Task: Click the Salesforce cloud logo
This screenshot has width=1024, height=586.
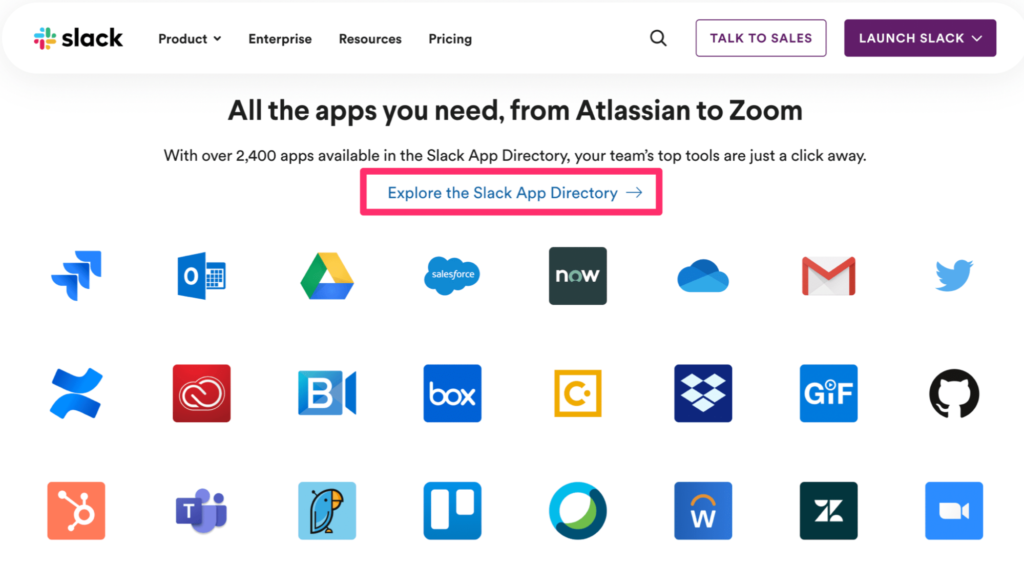Action: [452, 275]
